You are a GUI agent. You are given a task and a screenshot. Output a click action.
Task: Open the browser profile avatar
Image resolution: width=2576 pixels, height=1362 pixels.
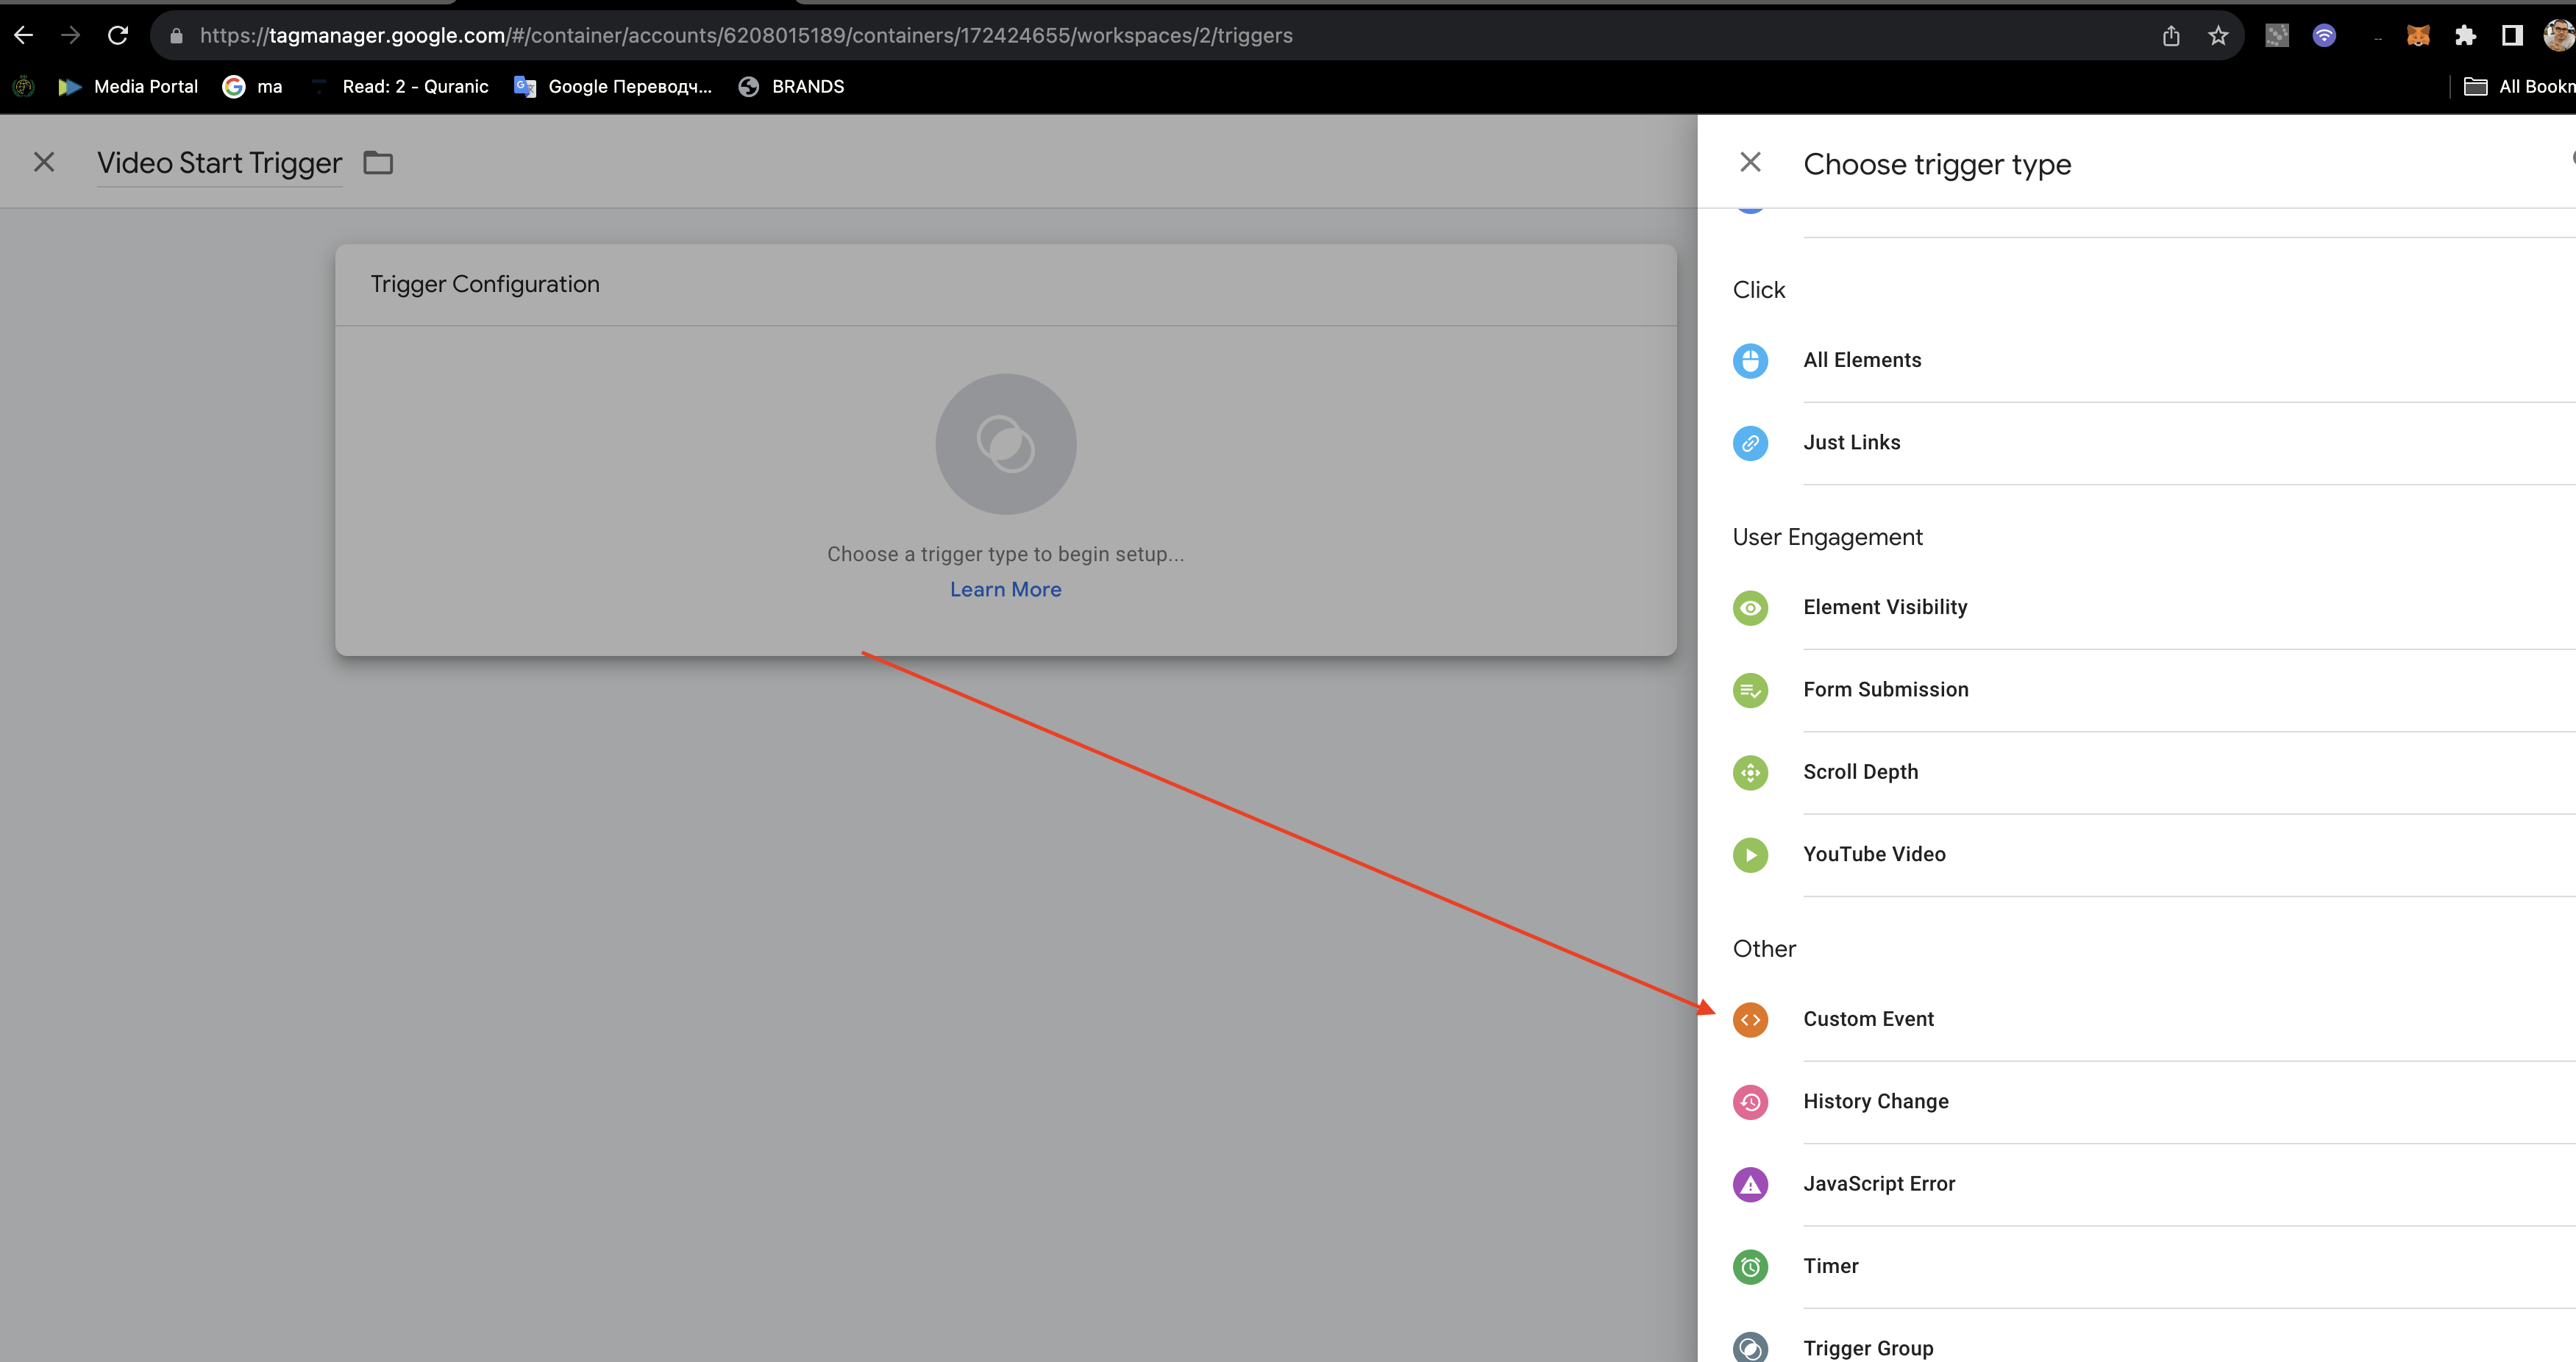click(2558, 36)
